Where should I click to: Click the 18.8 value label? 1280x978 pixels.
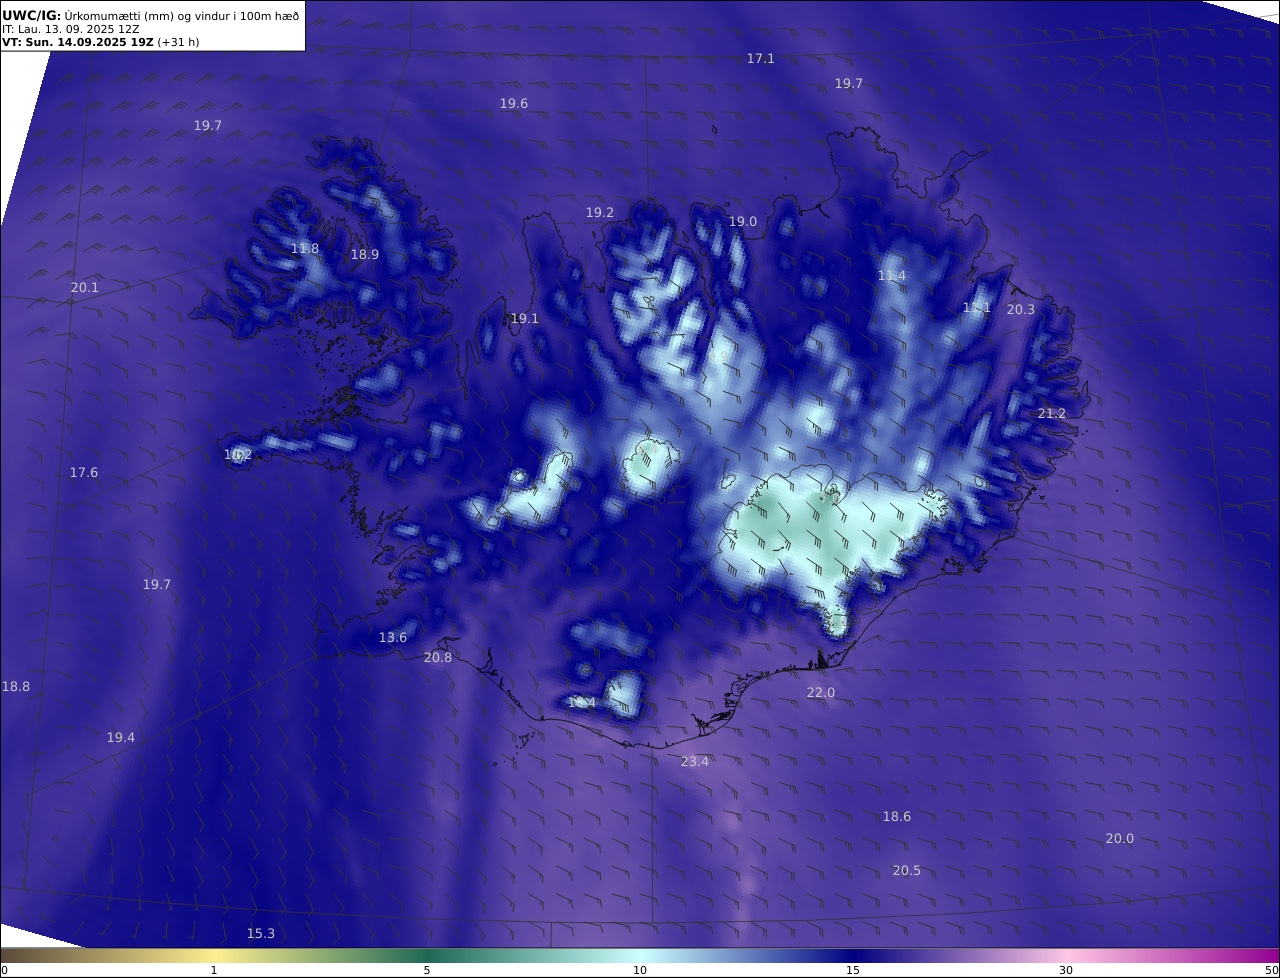click(16, 687)
